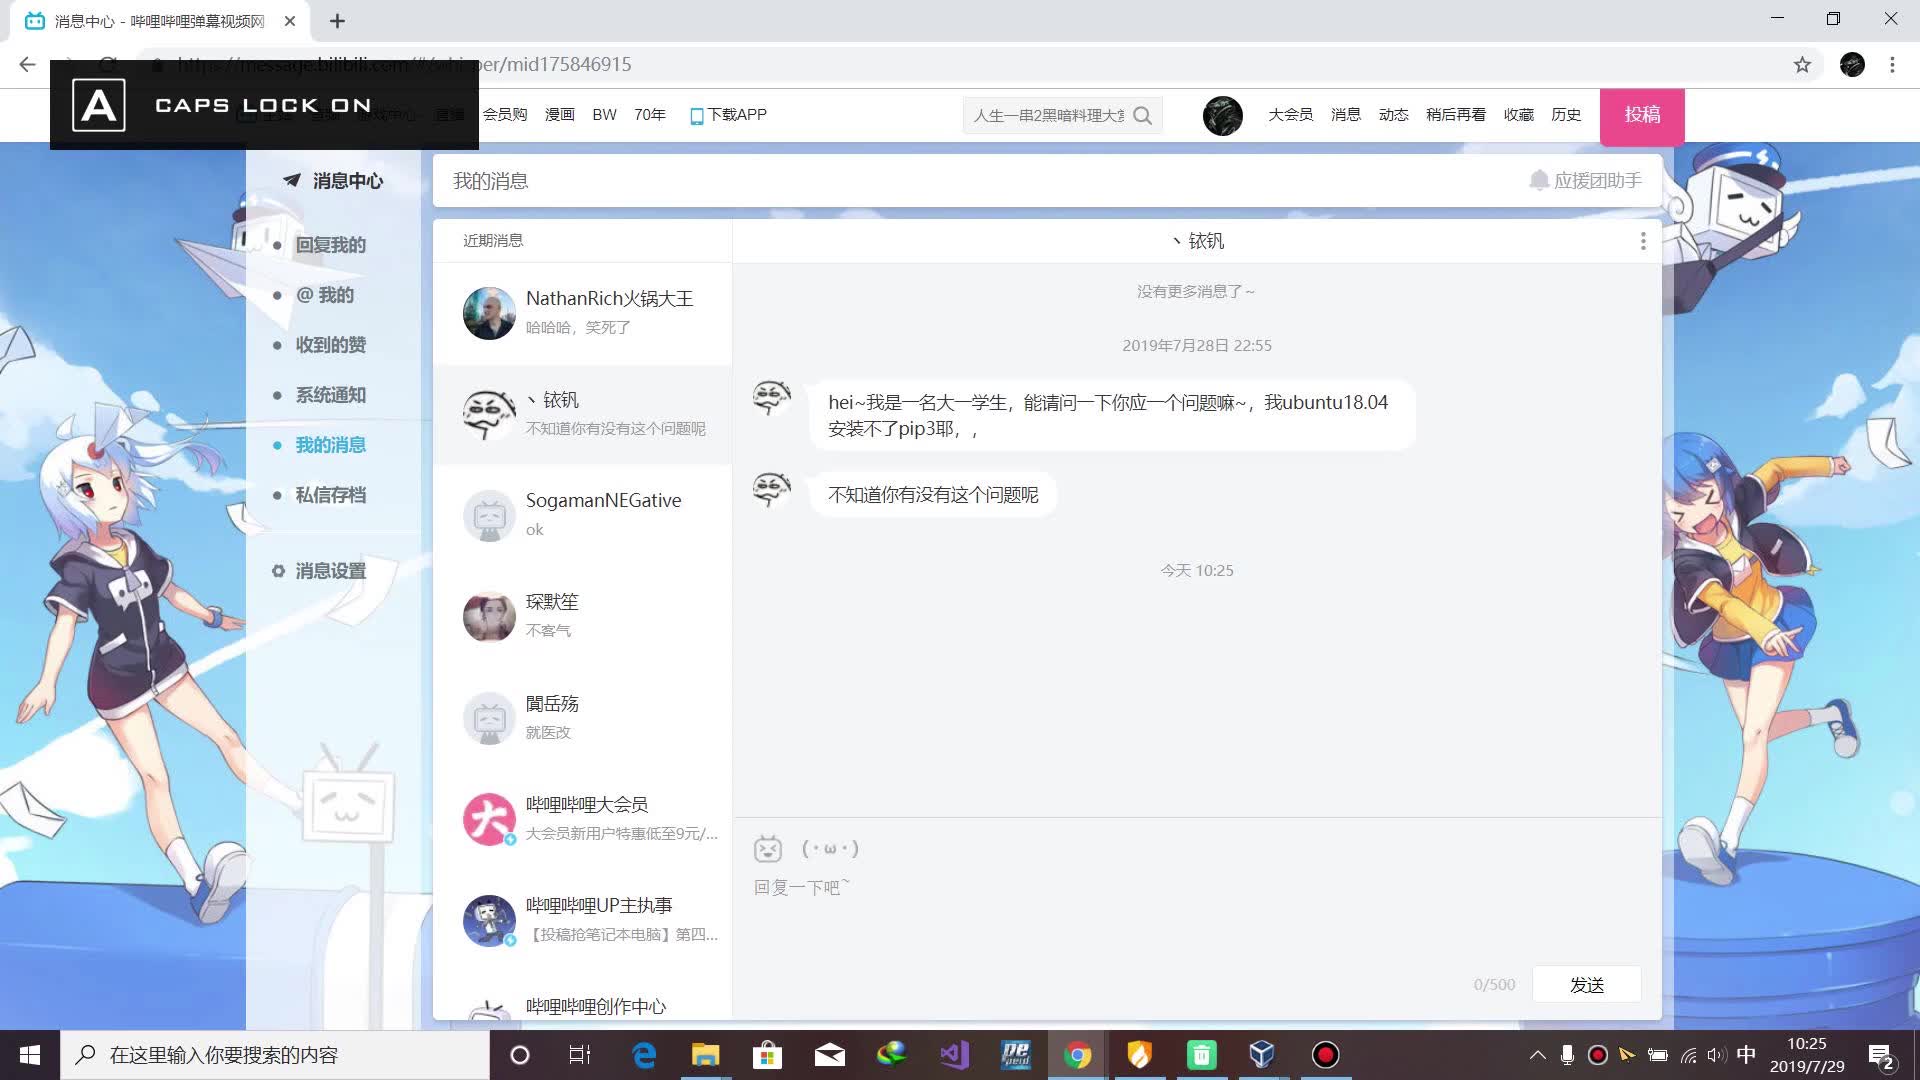Open the Chrome browser menu
The height and width of the screenshot is (1080, 1920).
[x=1892, y=64]
